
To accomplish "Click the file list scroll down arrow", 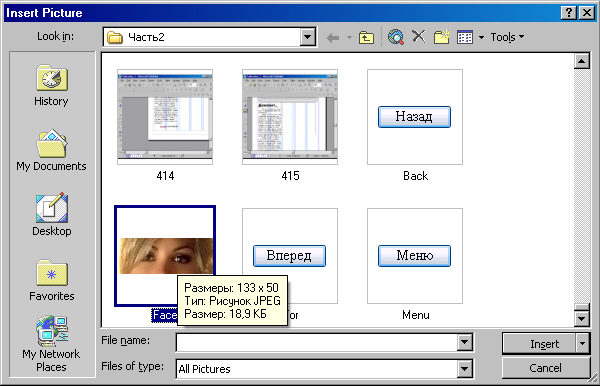I will pos(581,318).
